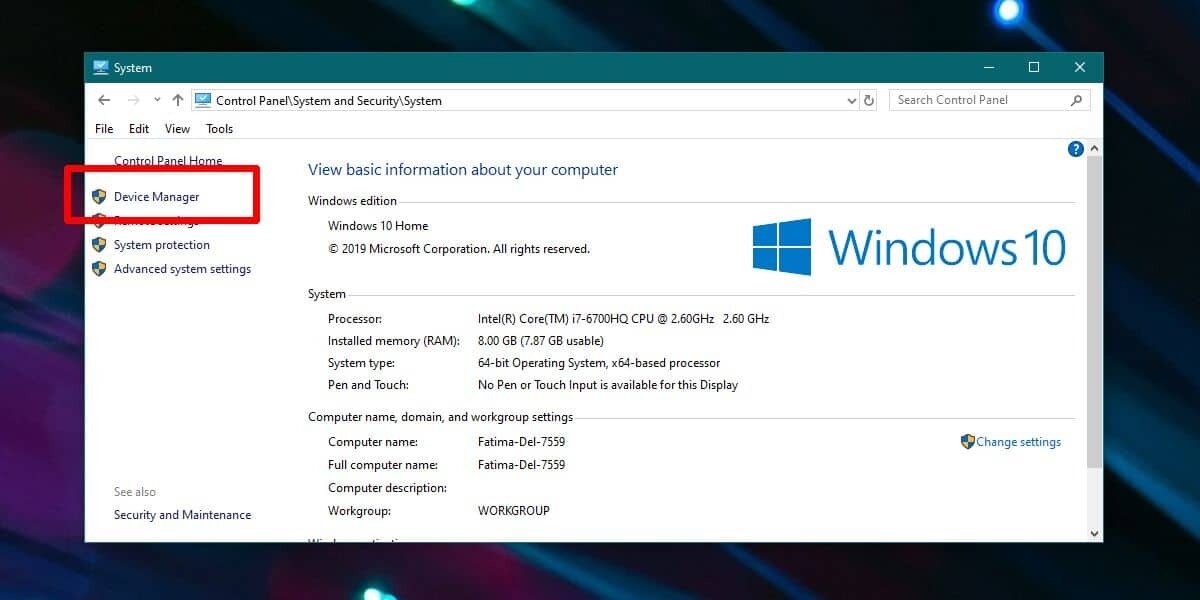
Task: Click the Forward navigation arrow
Action: (133, 100)
